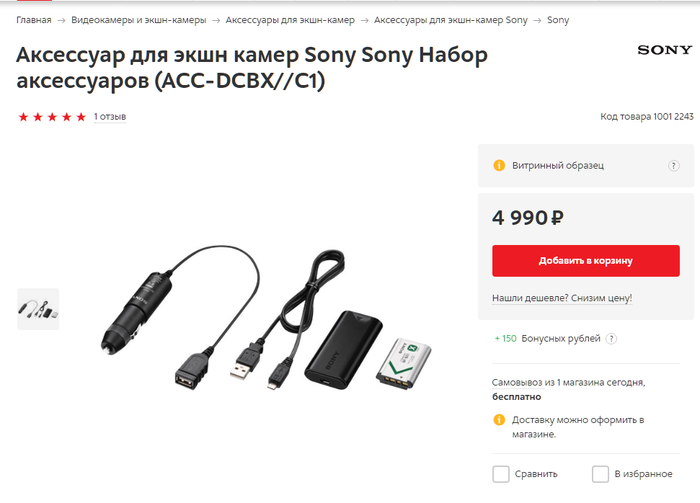Click the Sony brand logo

[665, 50]
